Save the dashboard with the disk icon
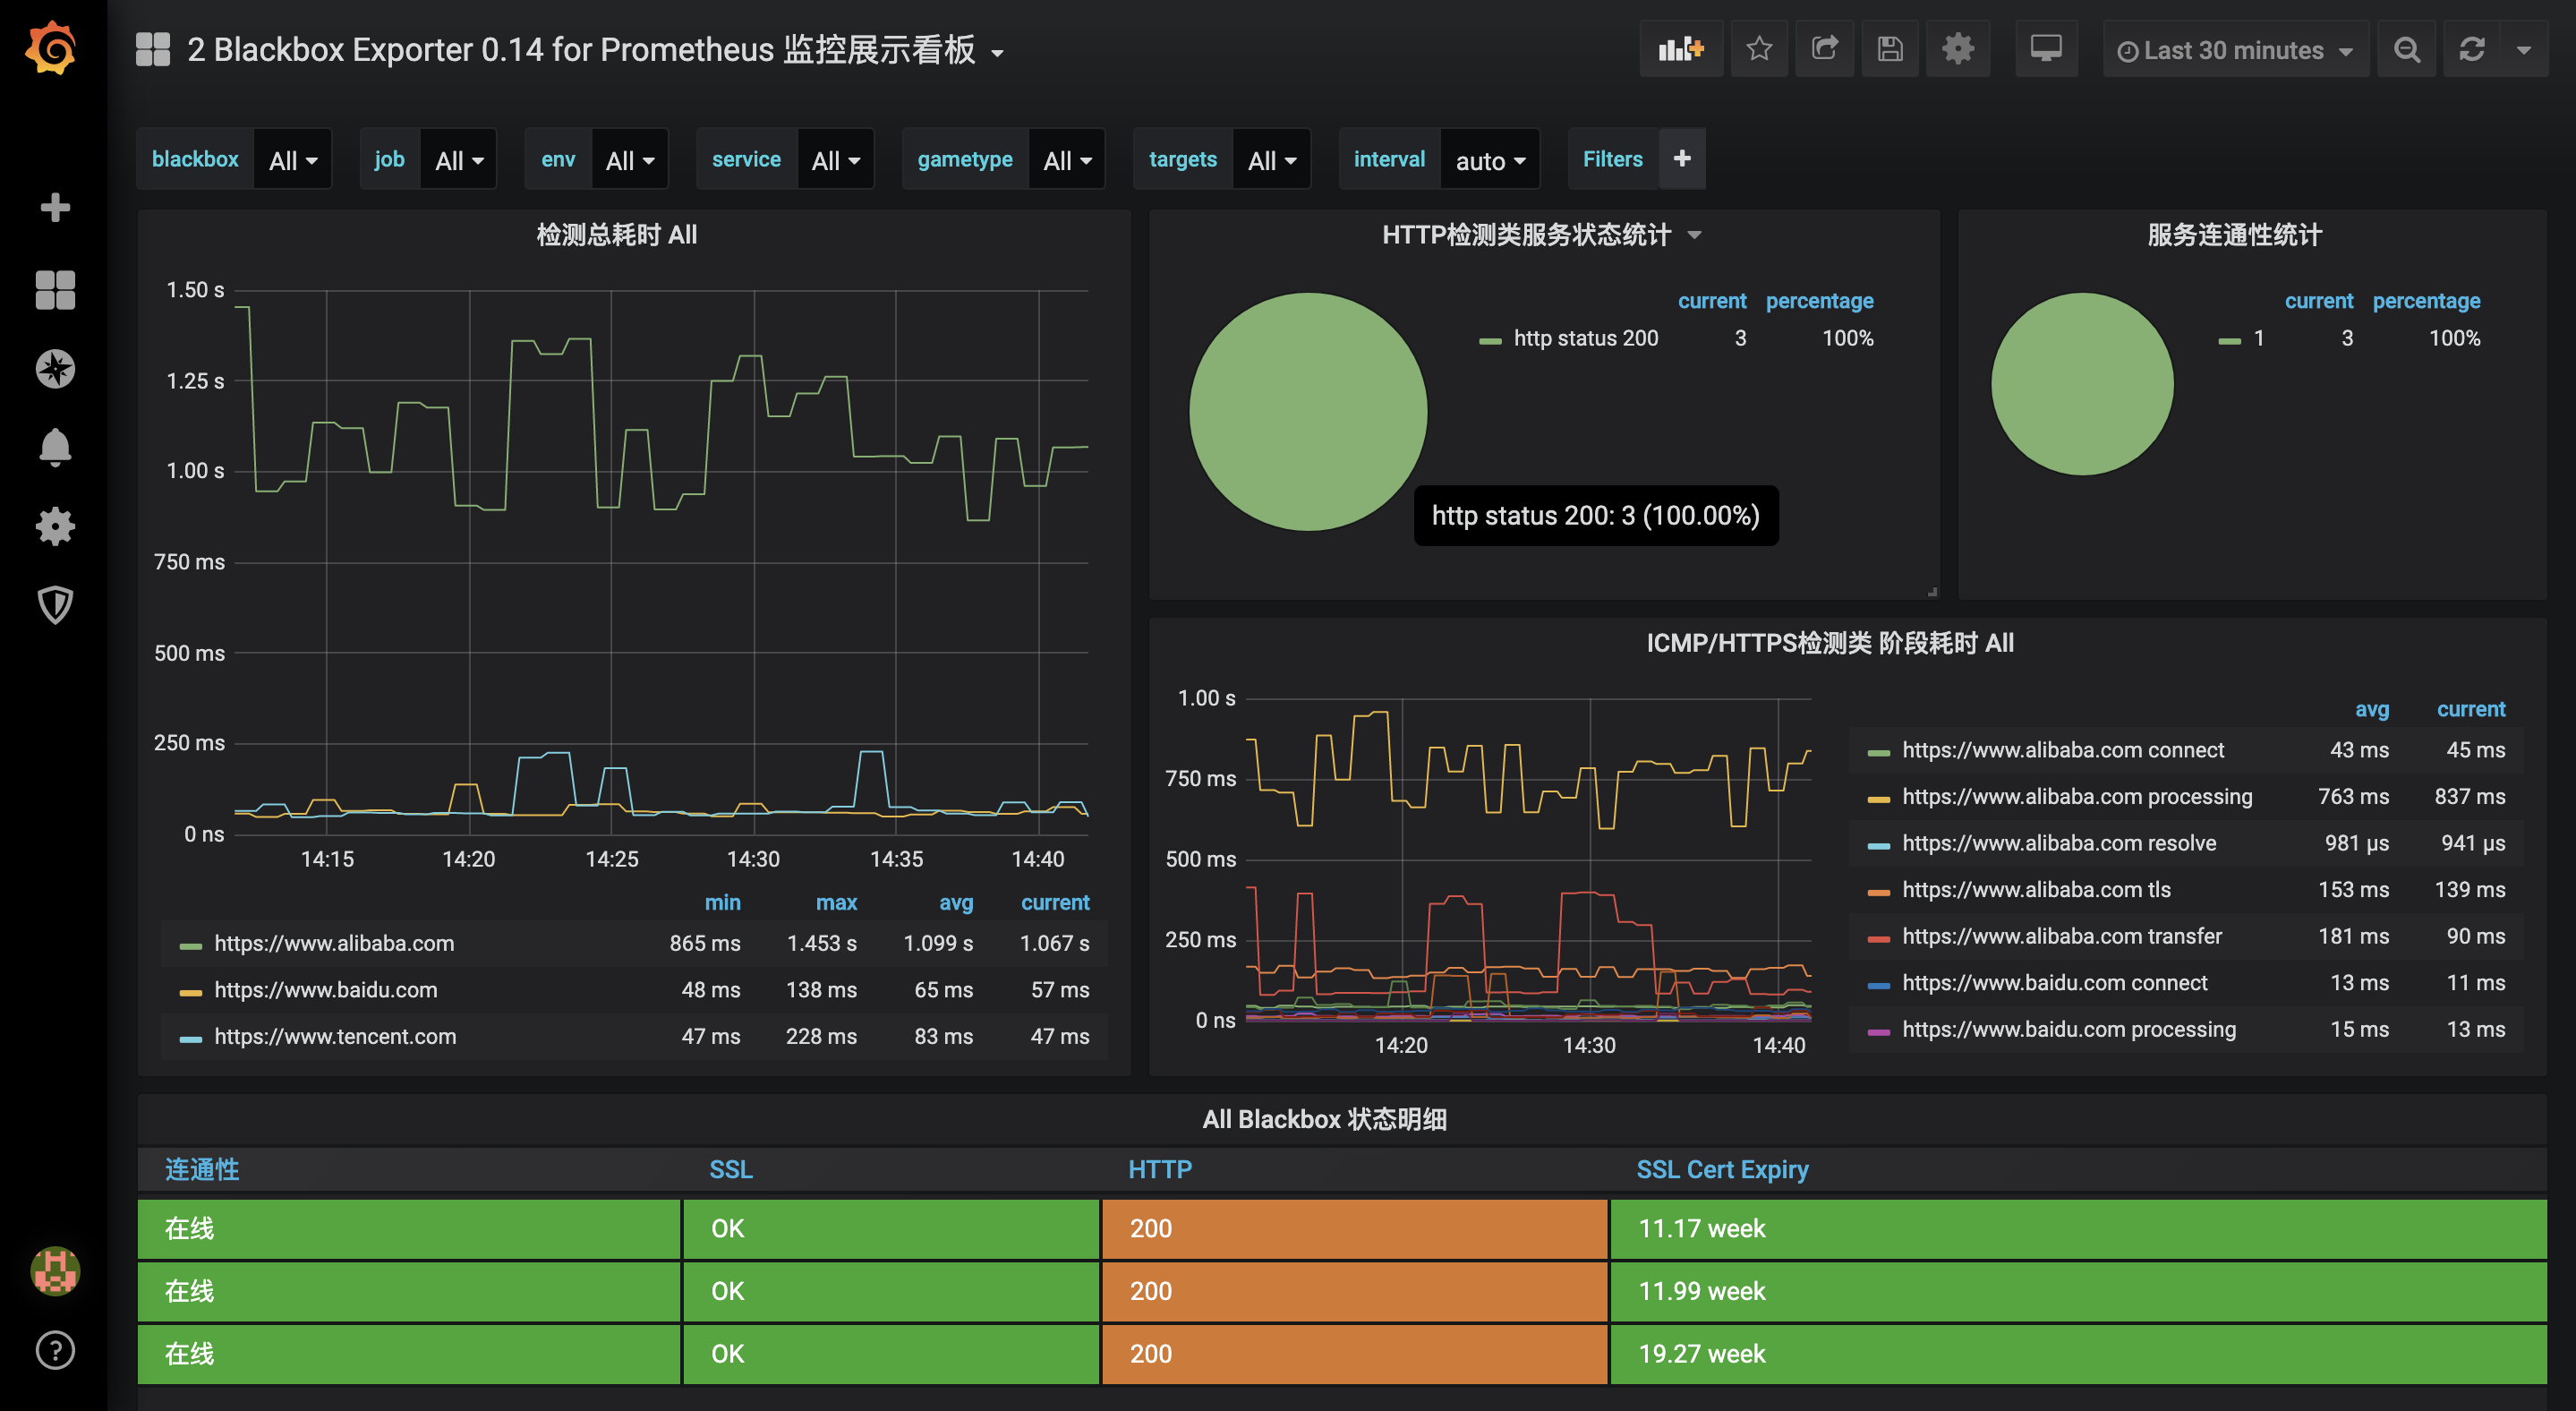Image resolution: width=2576 pixels, height=1411 pixels. click(x=1890, y=48)
